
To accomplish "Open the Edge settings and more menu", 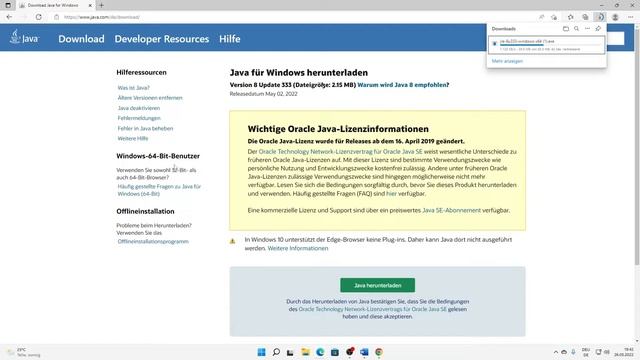I will pos(631,17).
